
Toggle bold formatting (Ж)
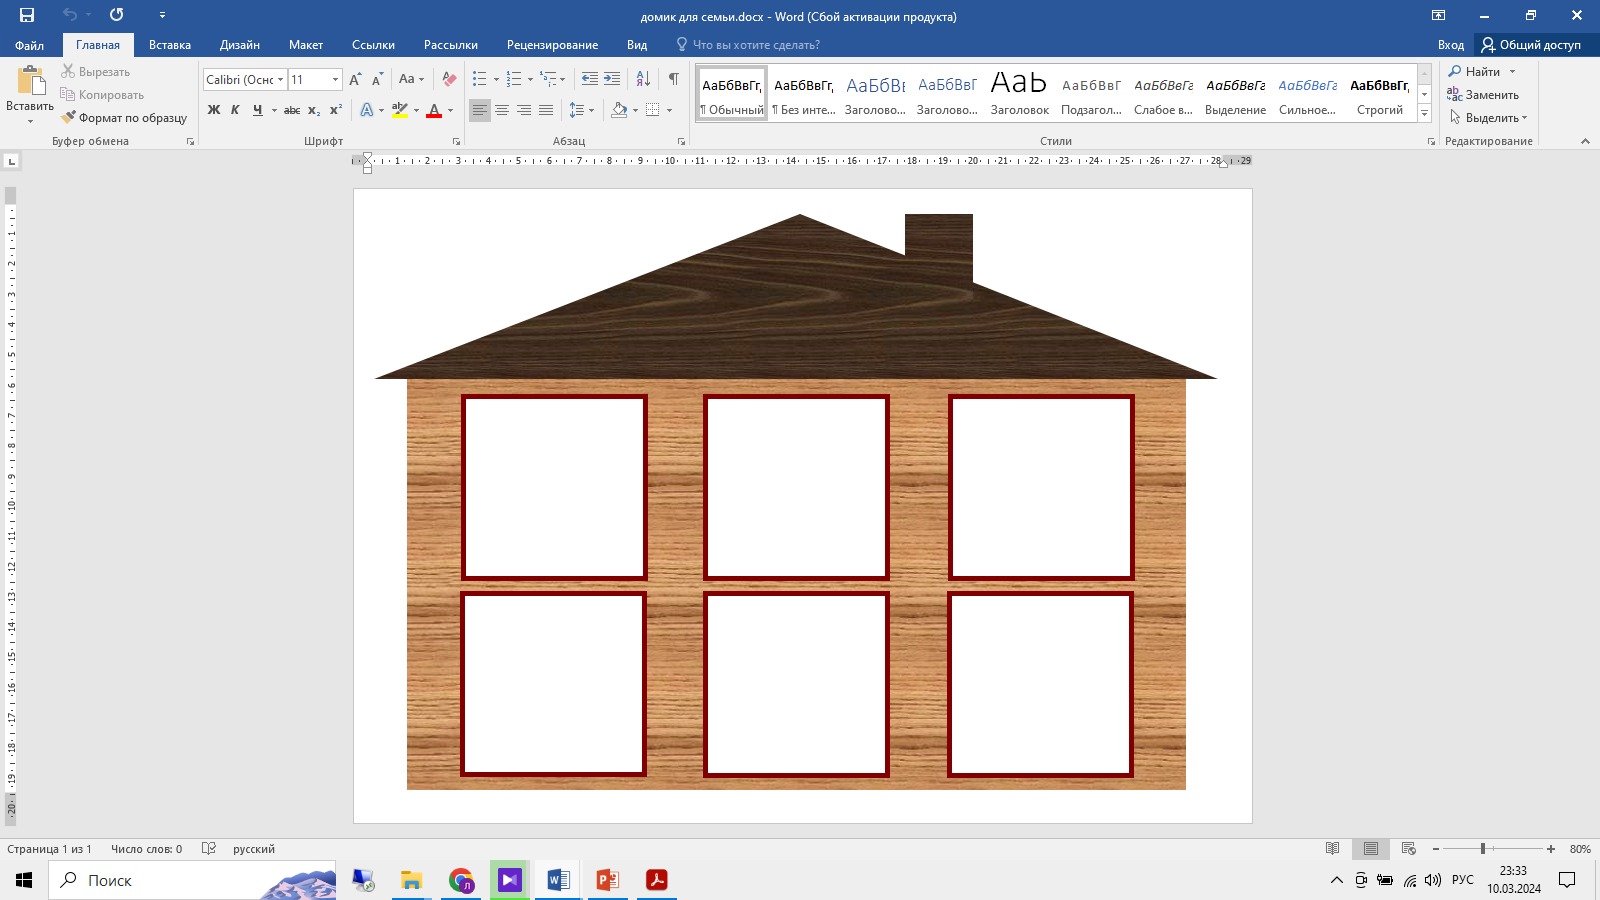[x=214, y=110]
